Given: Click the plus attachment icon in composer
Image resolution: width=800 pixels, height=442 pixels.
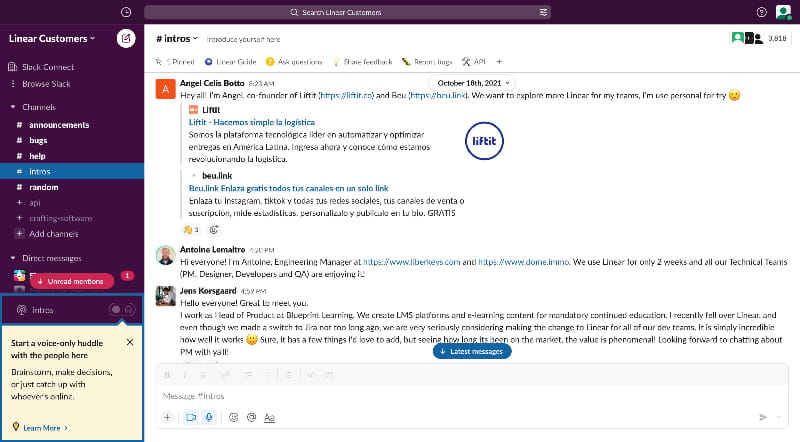Looking at the screenshot, I should tap(167, 418).
